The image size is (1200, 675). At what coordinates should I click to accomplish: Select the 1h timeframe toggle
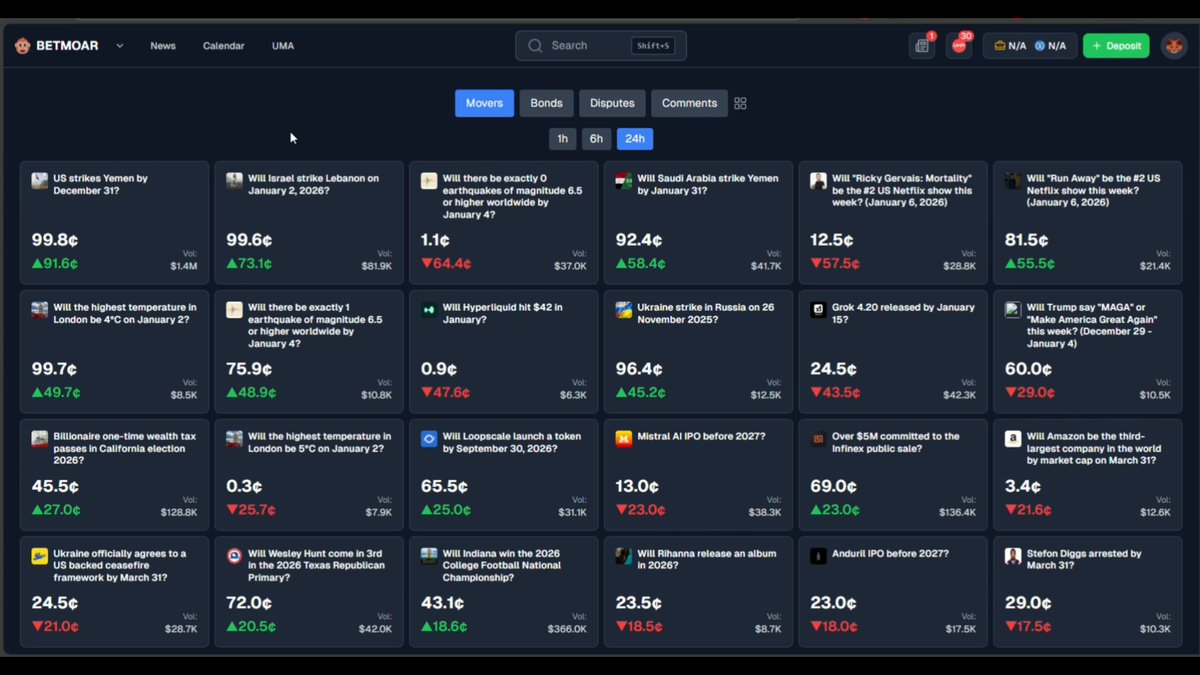pos(562,139)
